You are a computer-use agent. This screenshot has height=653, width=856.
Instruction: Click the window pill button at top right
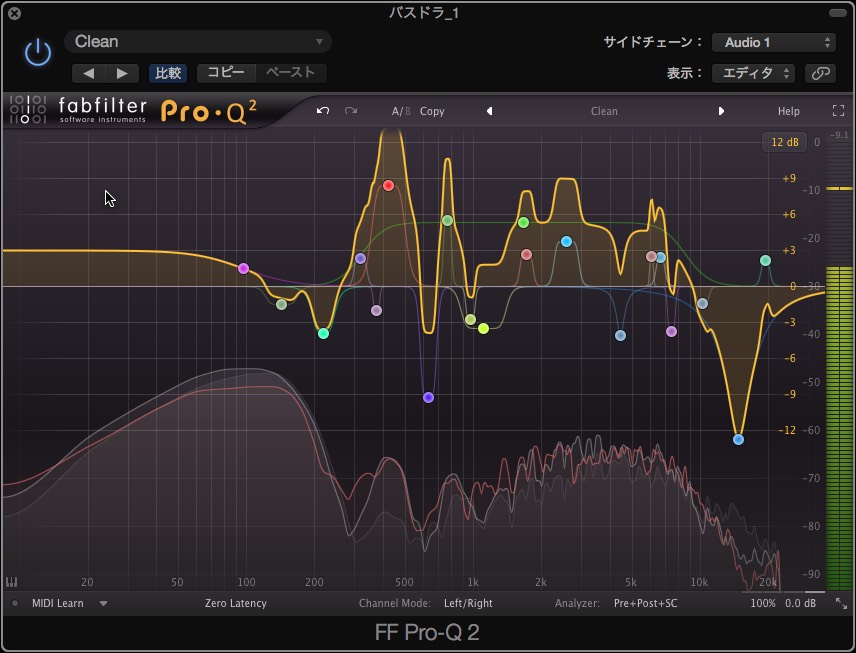click(837, 13)
